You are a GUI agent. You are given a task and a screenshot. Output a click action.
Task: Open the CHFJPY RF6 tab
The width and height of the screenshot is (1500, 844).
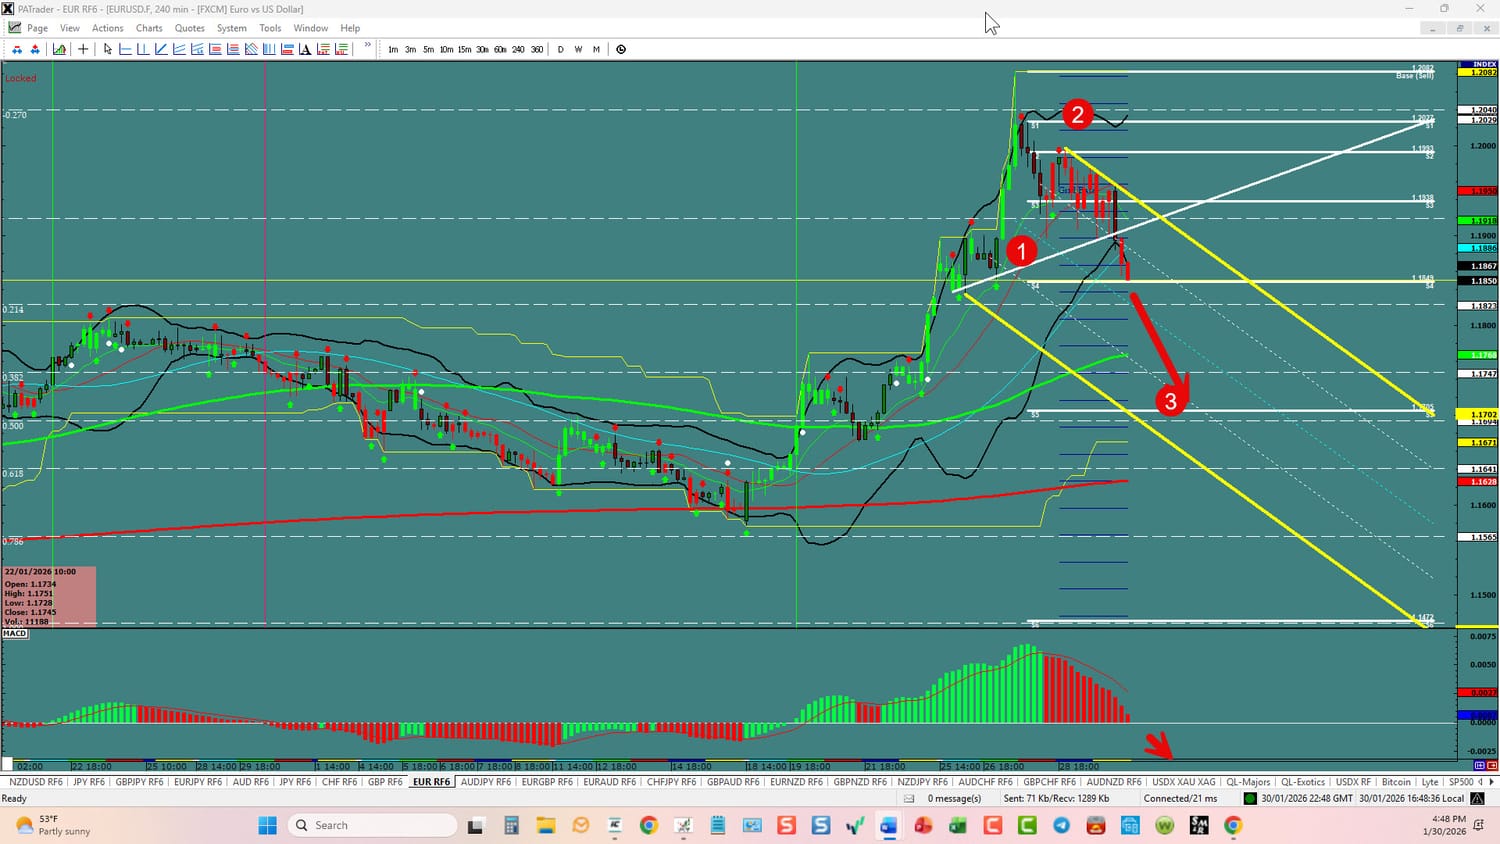[x=672, y=782]
